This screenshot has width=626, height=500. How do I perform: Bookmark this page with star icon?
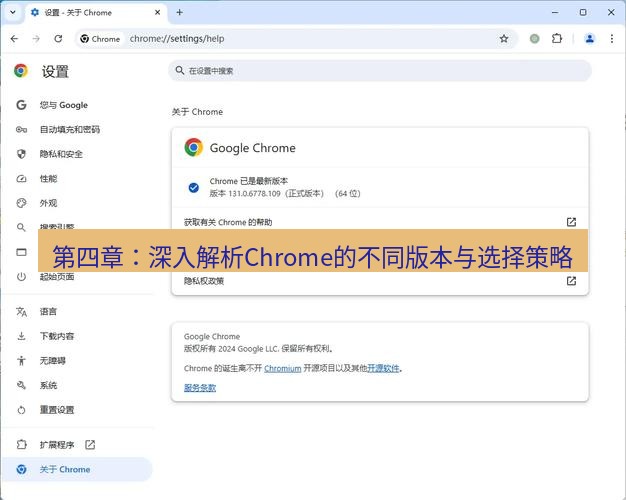click(504, 39)
